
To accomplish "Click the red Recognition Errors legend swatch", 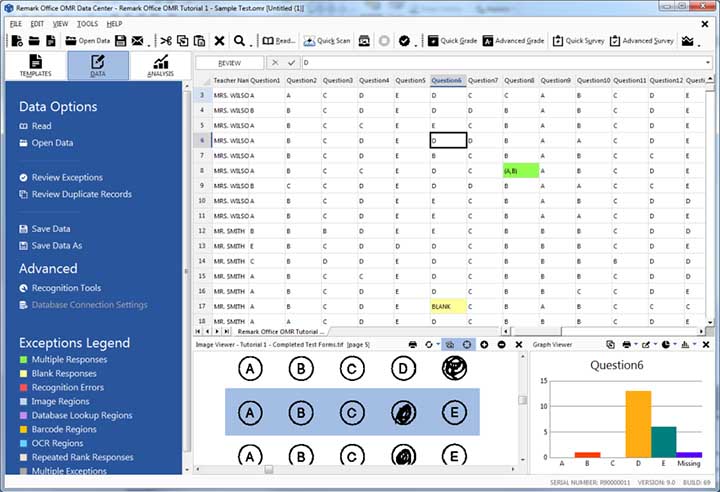I will pos(23,388).
